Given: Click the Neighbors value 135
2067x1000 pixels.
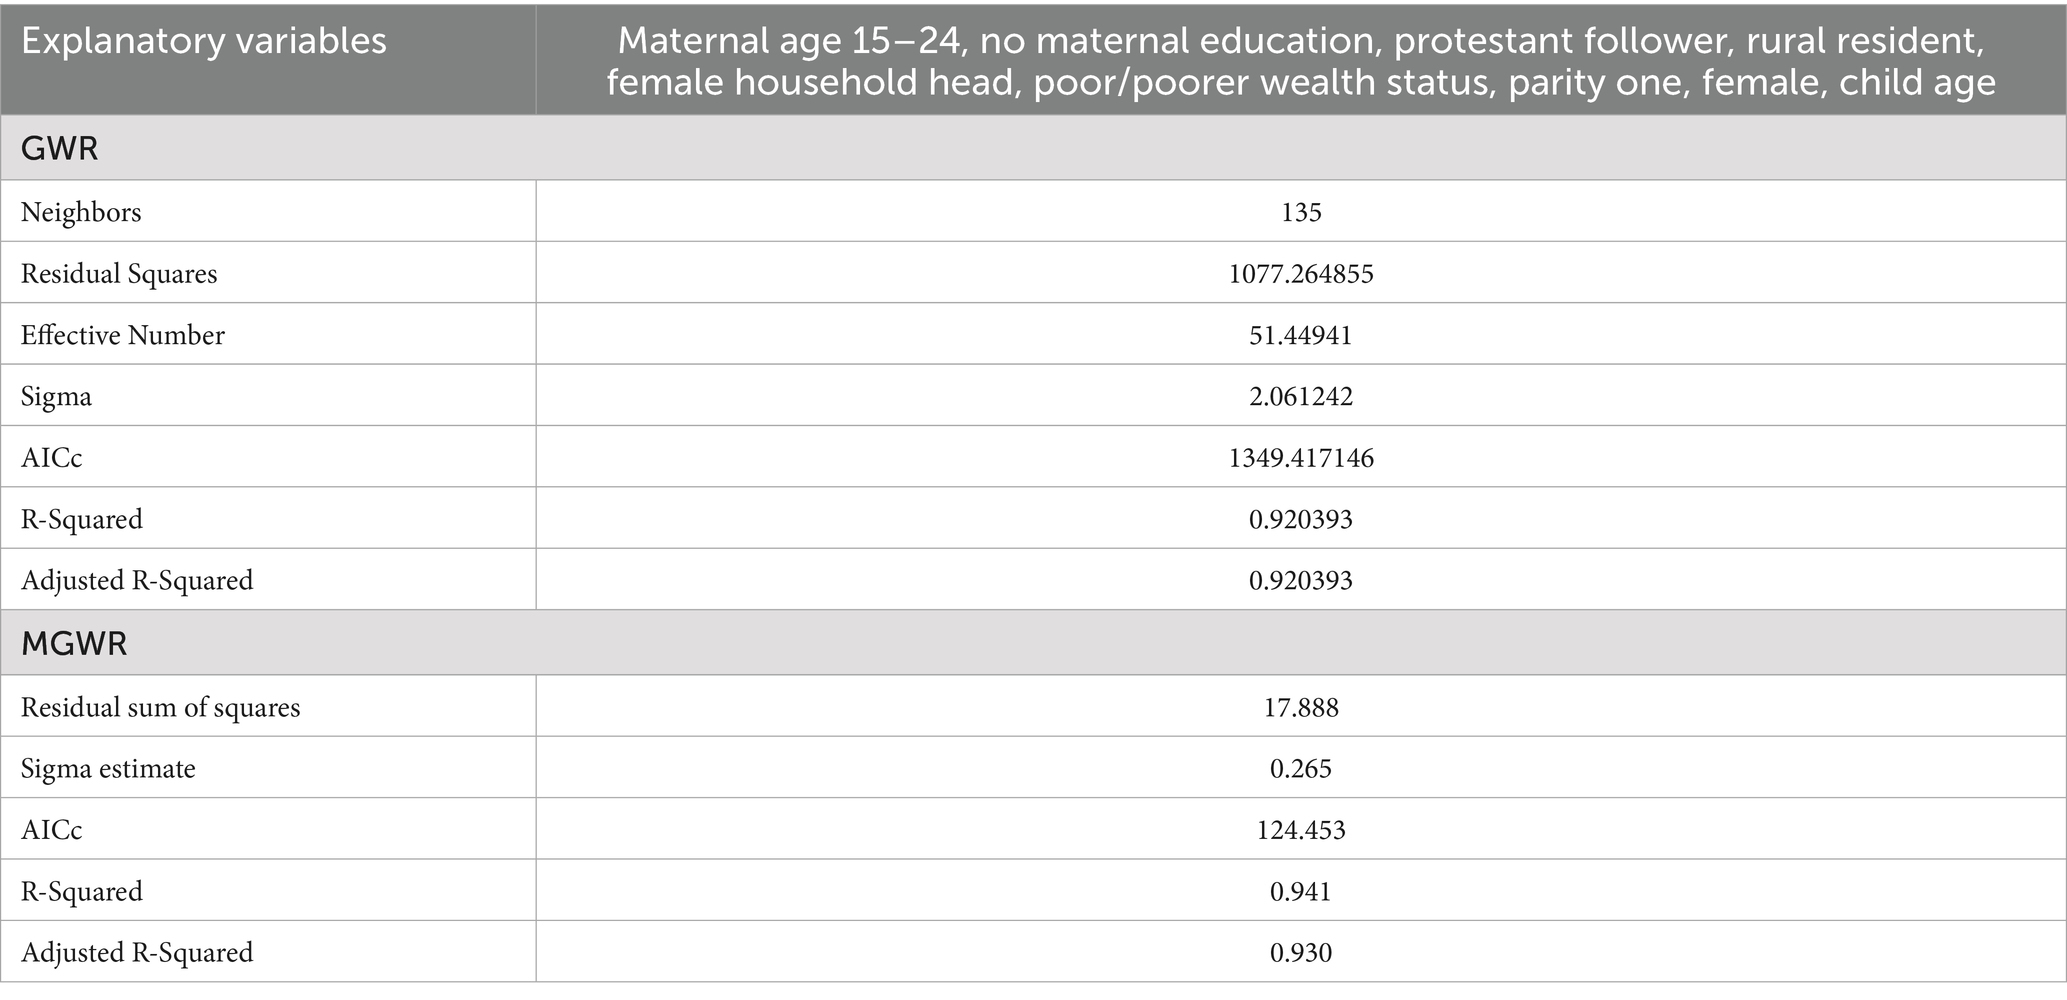Looking at the screenshot, I should [x=1301, y=212].
